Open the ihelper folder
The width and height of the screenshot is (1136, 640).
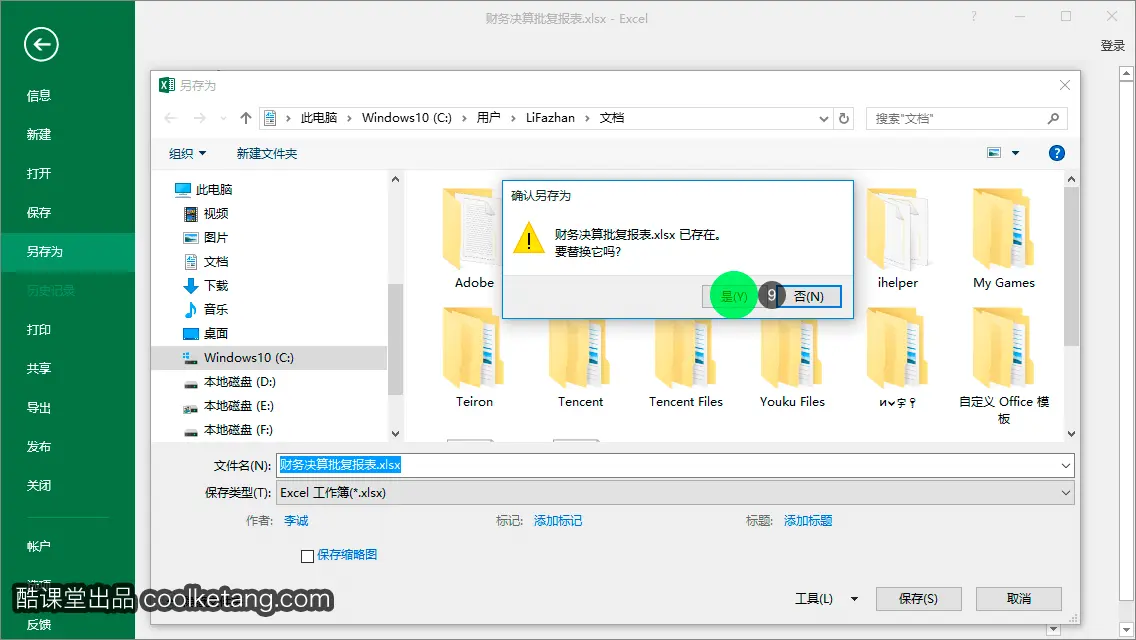[898, 238]
